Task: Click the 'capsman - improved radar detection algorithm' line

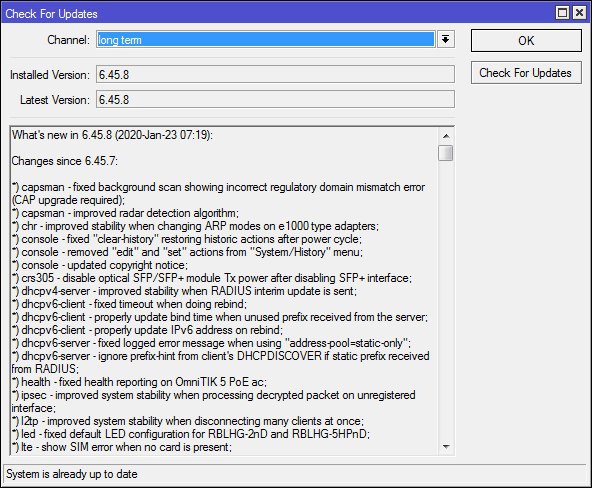Action: tap(125, 213)
